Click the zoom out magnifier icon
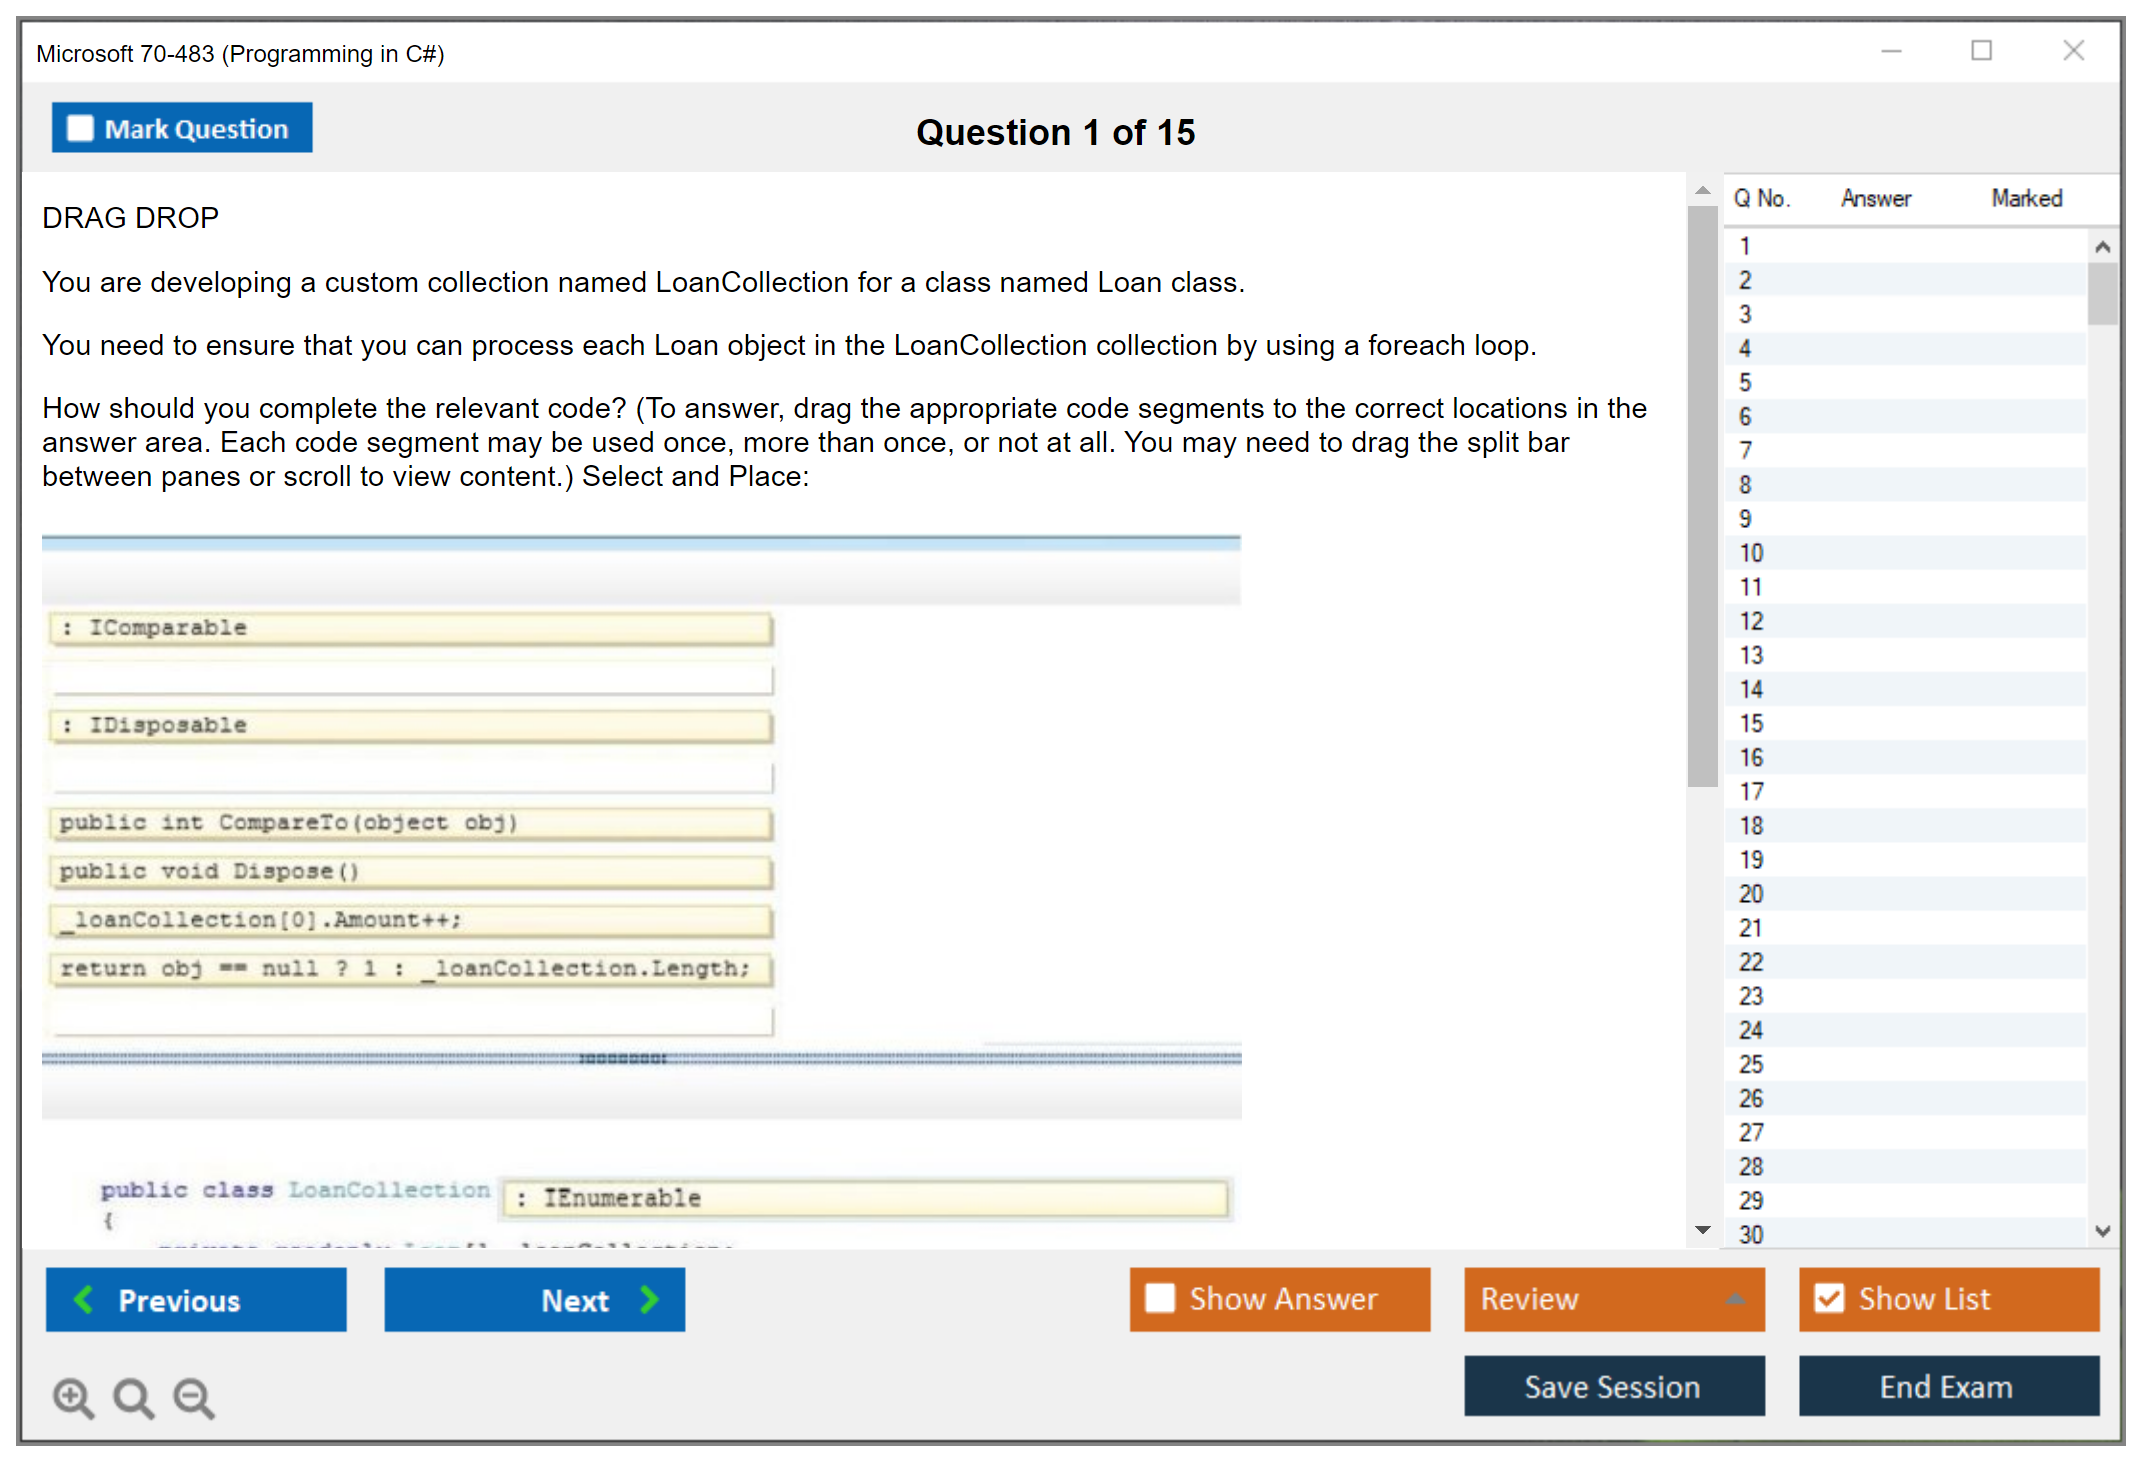 pos(194,1397)
